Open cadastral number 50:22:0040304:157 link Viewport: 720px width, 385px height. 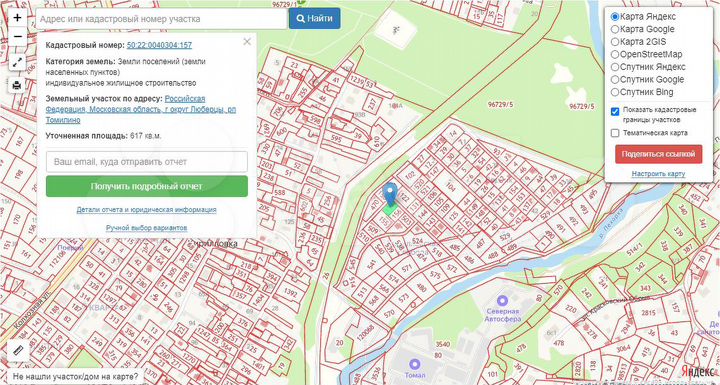159,45
